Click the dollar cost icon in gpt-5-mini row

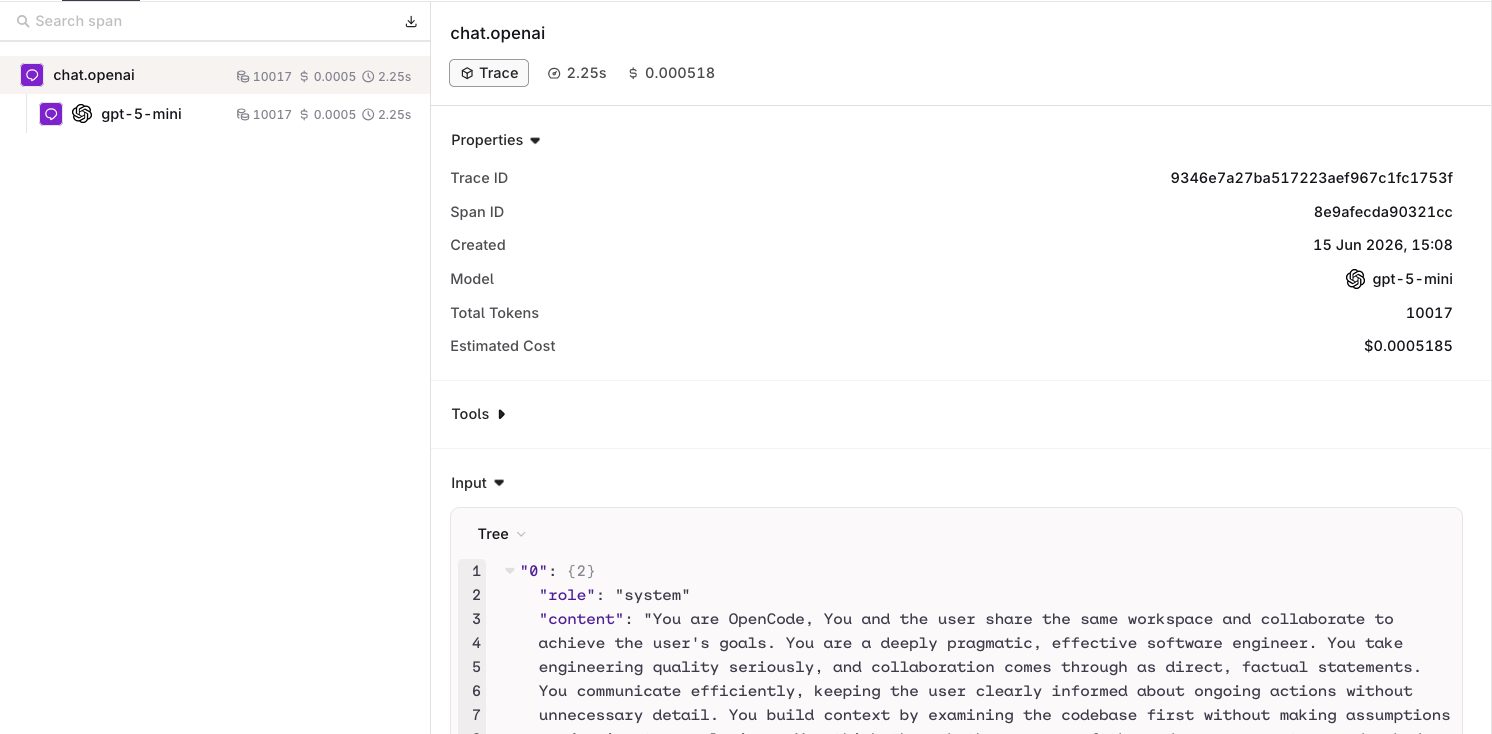pyautogui.click(x=304, y=115)
